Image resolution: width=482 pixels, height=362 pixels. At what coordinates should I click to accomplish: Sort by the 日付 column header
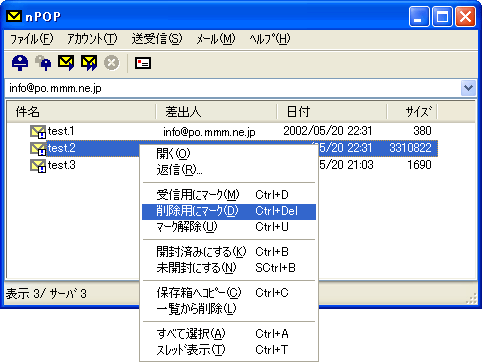tap(332, 111)
